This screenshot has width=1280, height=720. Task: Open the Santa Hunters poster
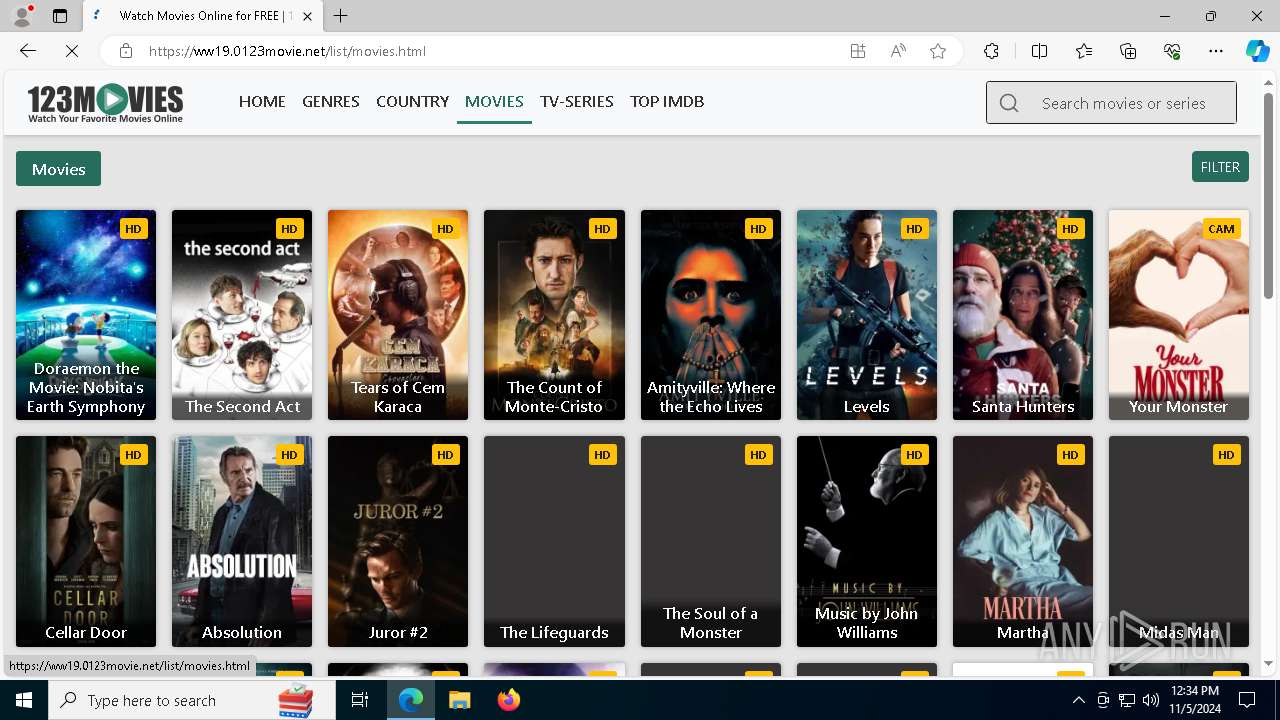pyautogui.click(x=1023, y=315)
